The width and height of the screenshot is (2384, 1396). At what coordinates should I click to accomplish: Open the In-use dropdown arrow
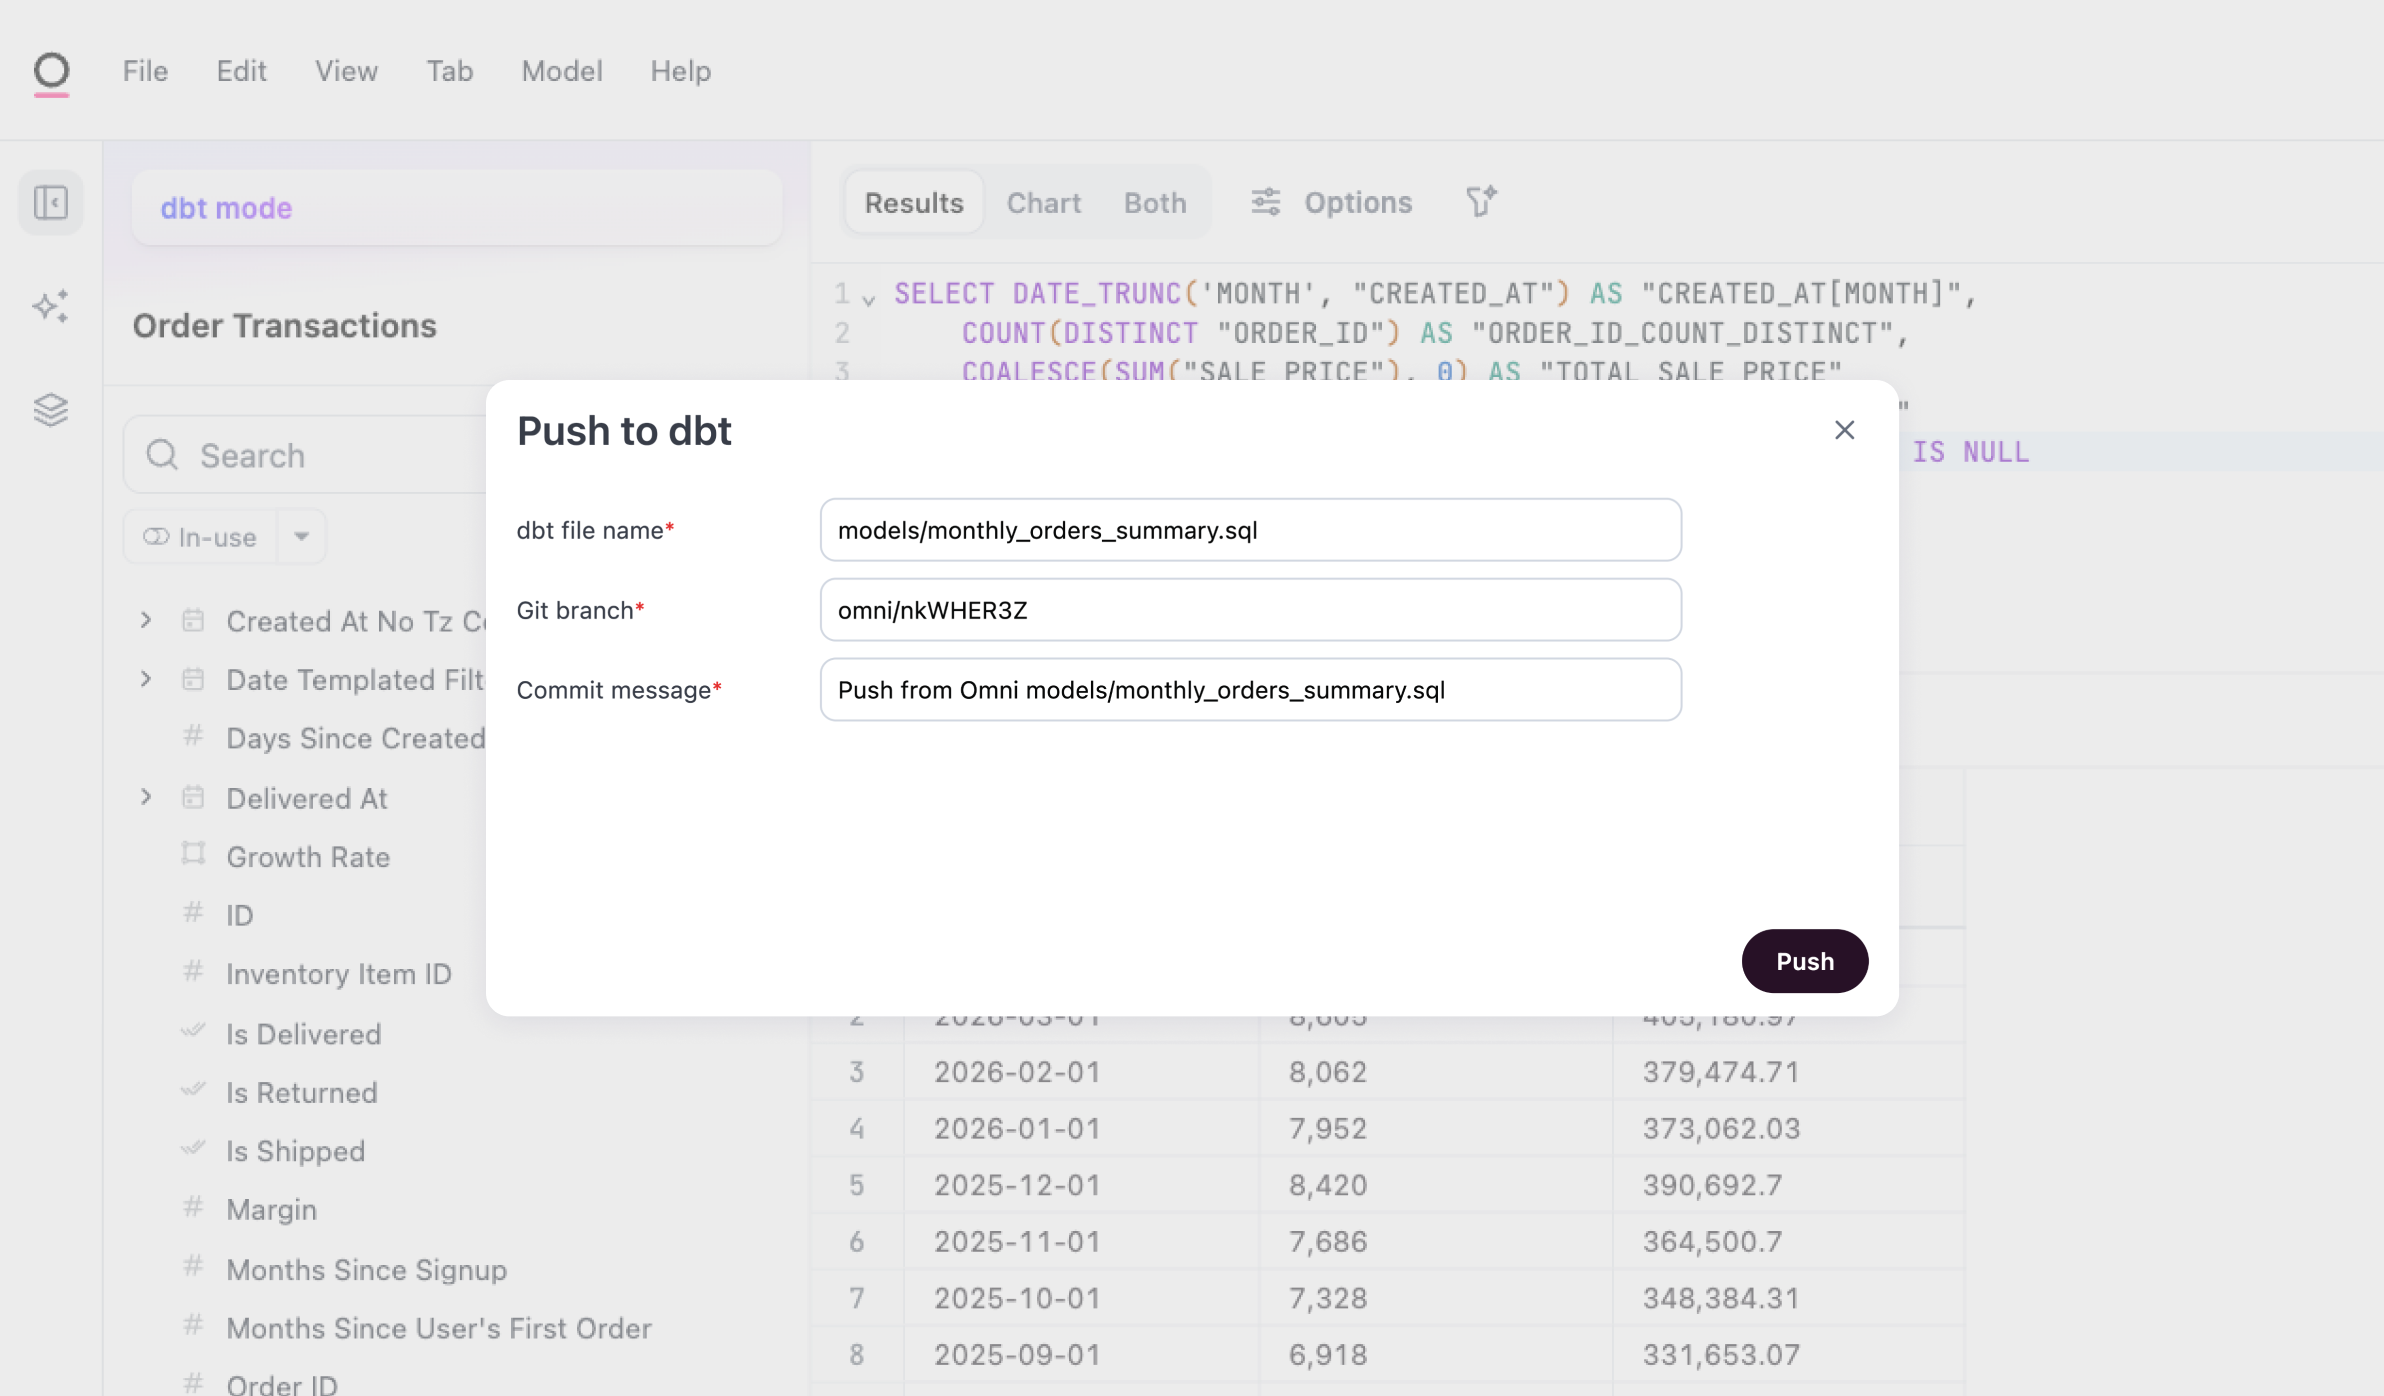tap(301, 537)
